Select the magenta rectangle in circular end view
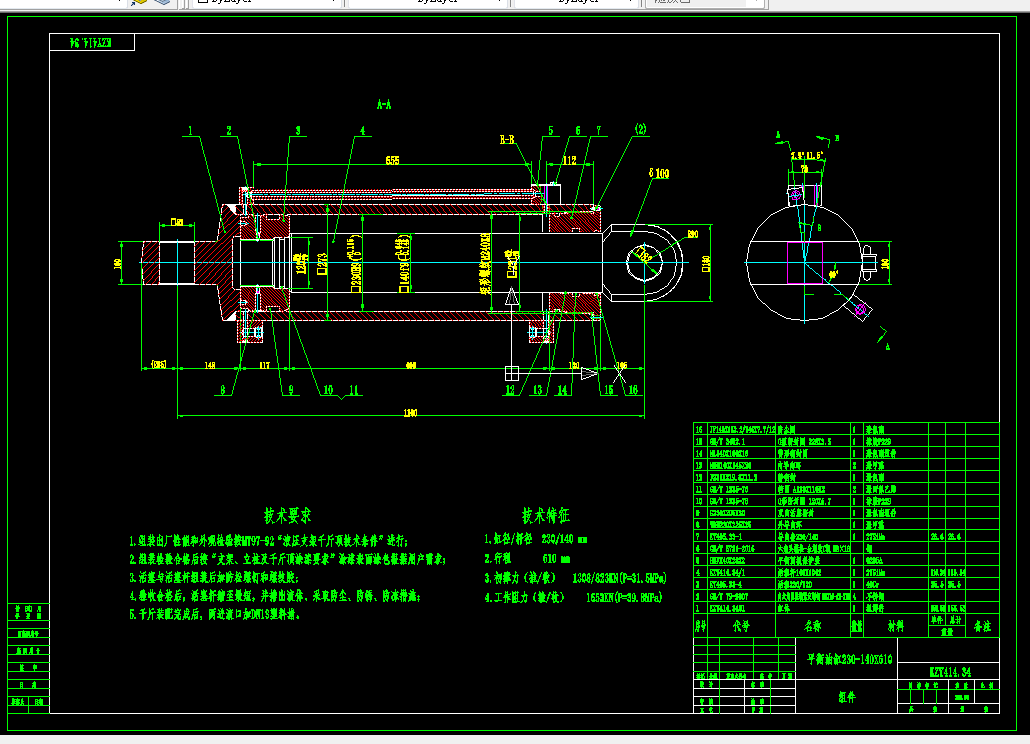Screen dimensions: 1030x744 [805, 263]
